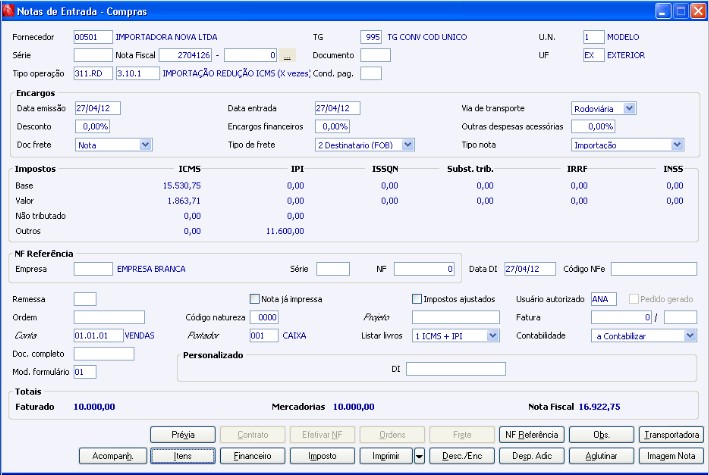Image resolution: width=709 pixels, height=475 pixels.
Task: Click the ellipsis button beside Nota Fiscal
Action: (287, 55)
